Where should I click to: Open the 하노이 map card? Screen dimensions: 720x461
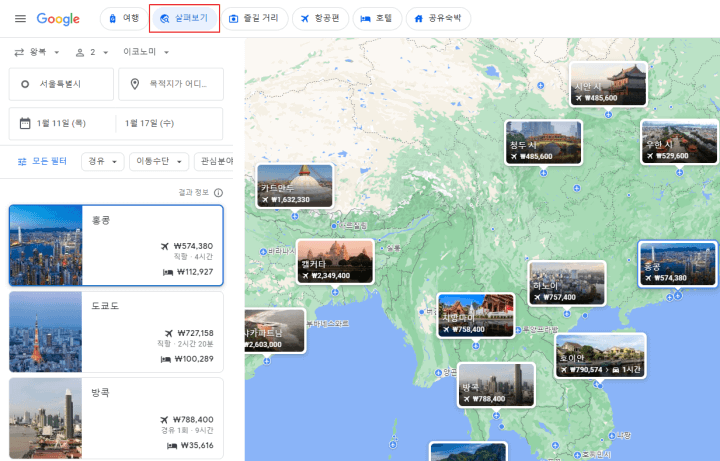567,283
